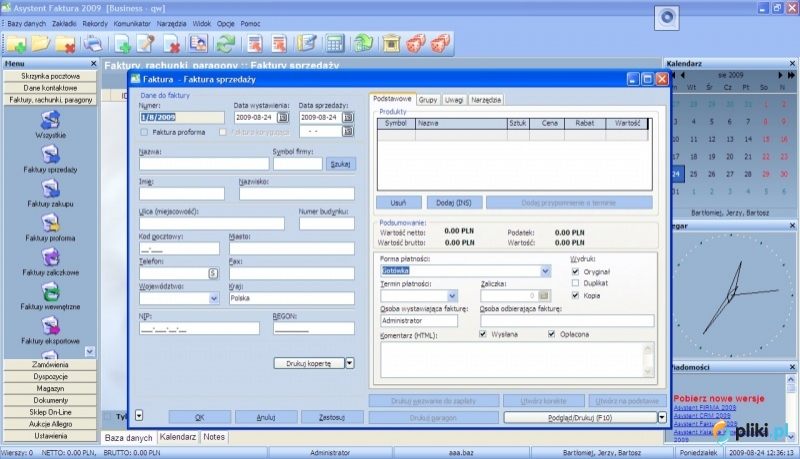800x459 pixels.
Task: Toggle the Wysłana checkbox
Action: click(x=483, y=334)
